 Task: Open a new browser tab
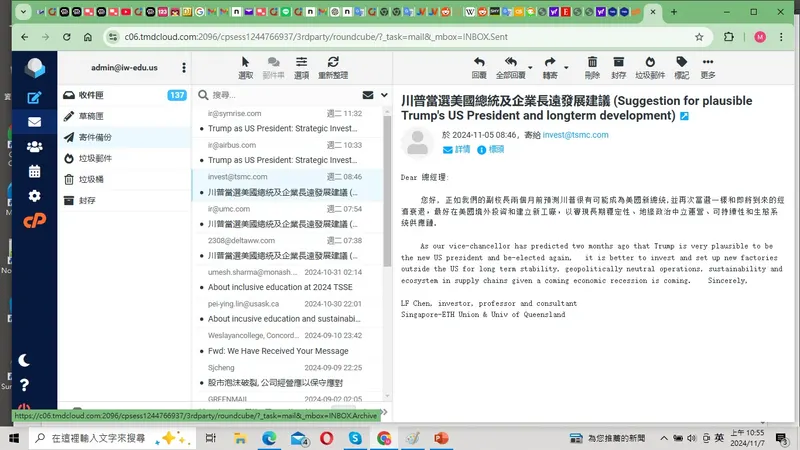[x=674, y=12]
